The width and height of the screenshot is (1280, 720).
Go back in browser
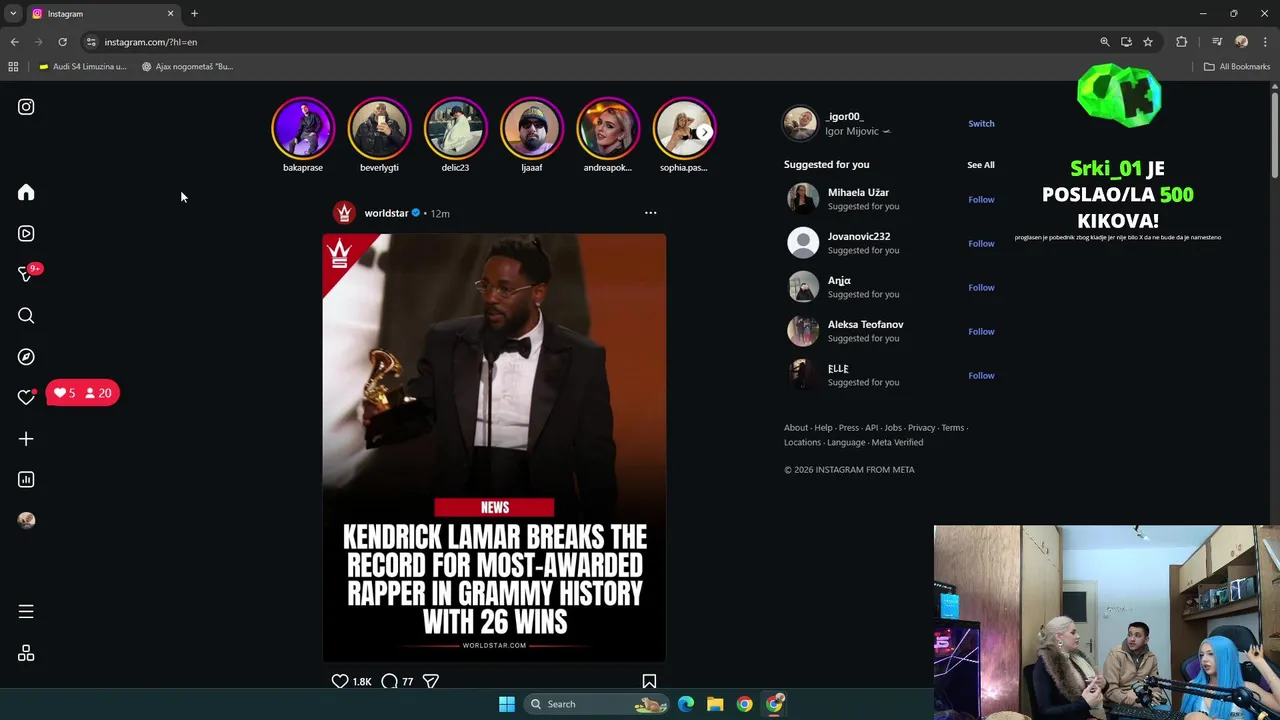click(x=14, y=42)
